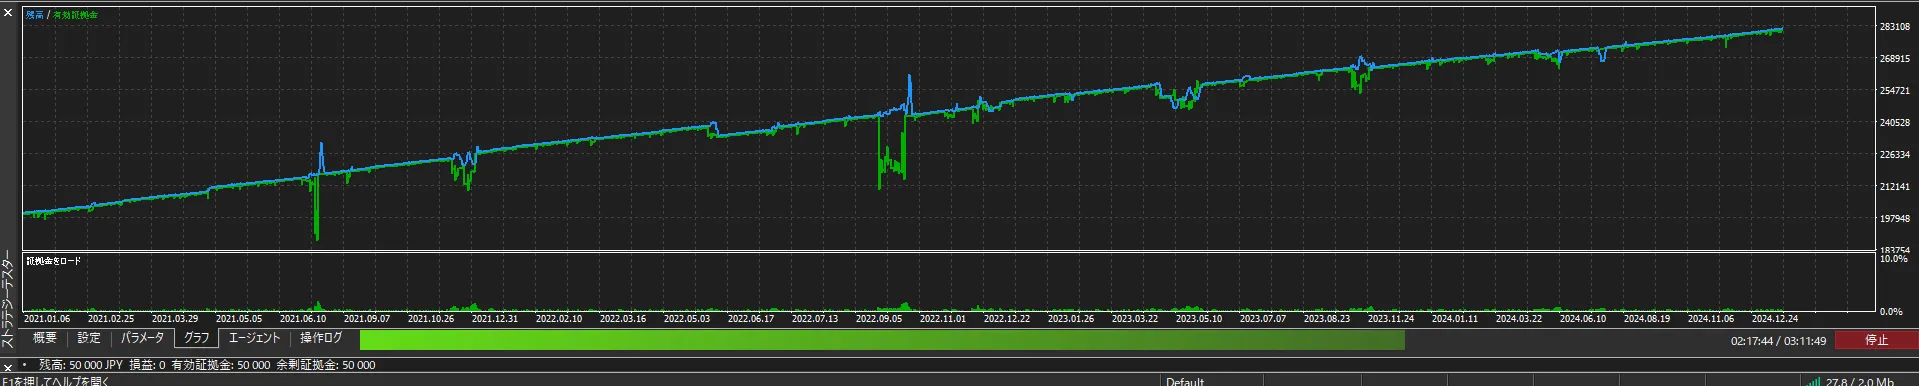Open the パラメータ tab
Viewport: 1919px width, 386px height.
tap(142, 339)
